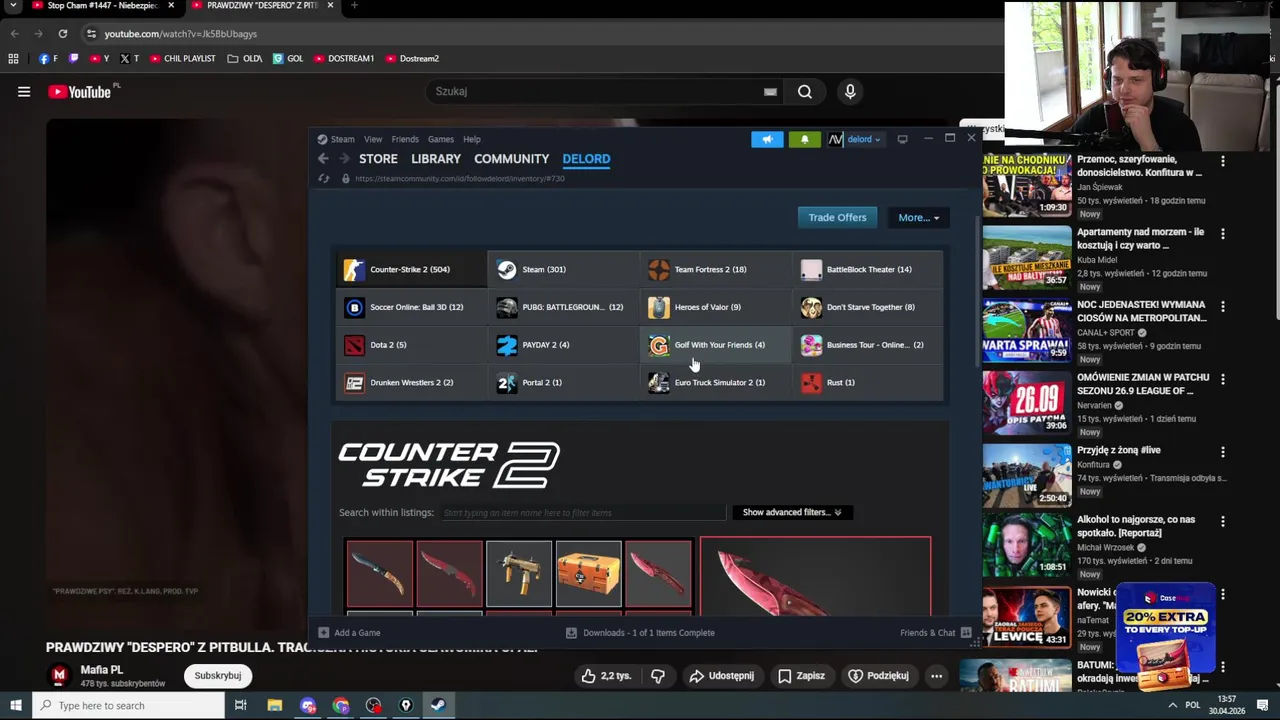Reload the Steam inventory page

pyautogui.click(x=323, y=178)
